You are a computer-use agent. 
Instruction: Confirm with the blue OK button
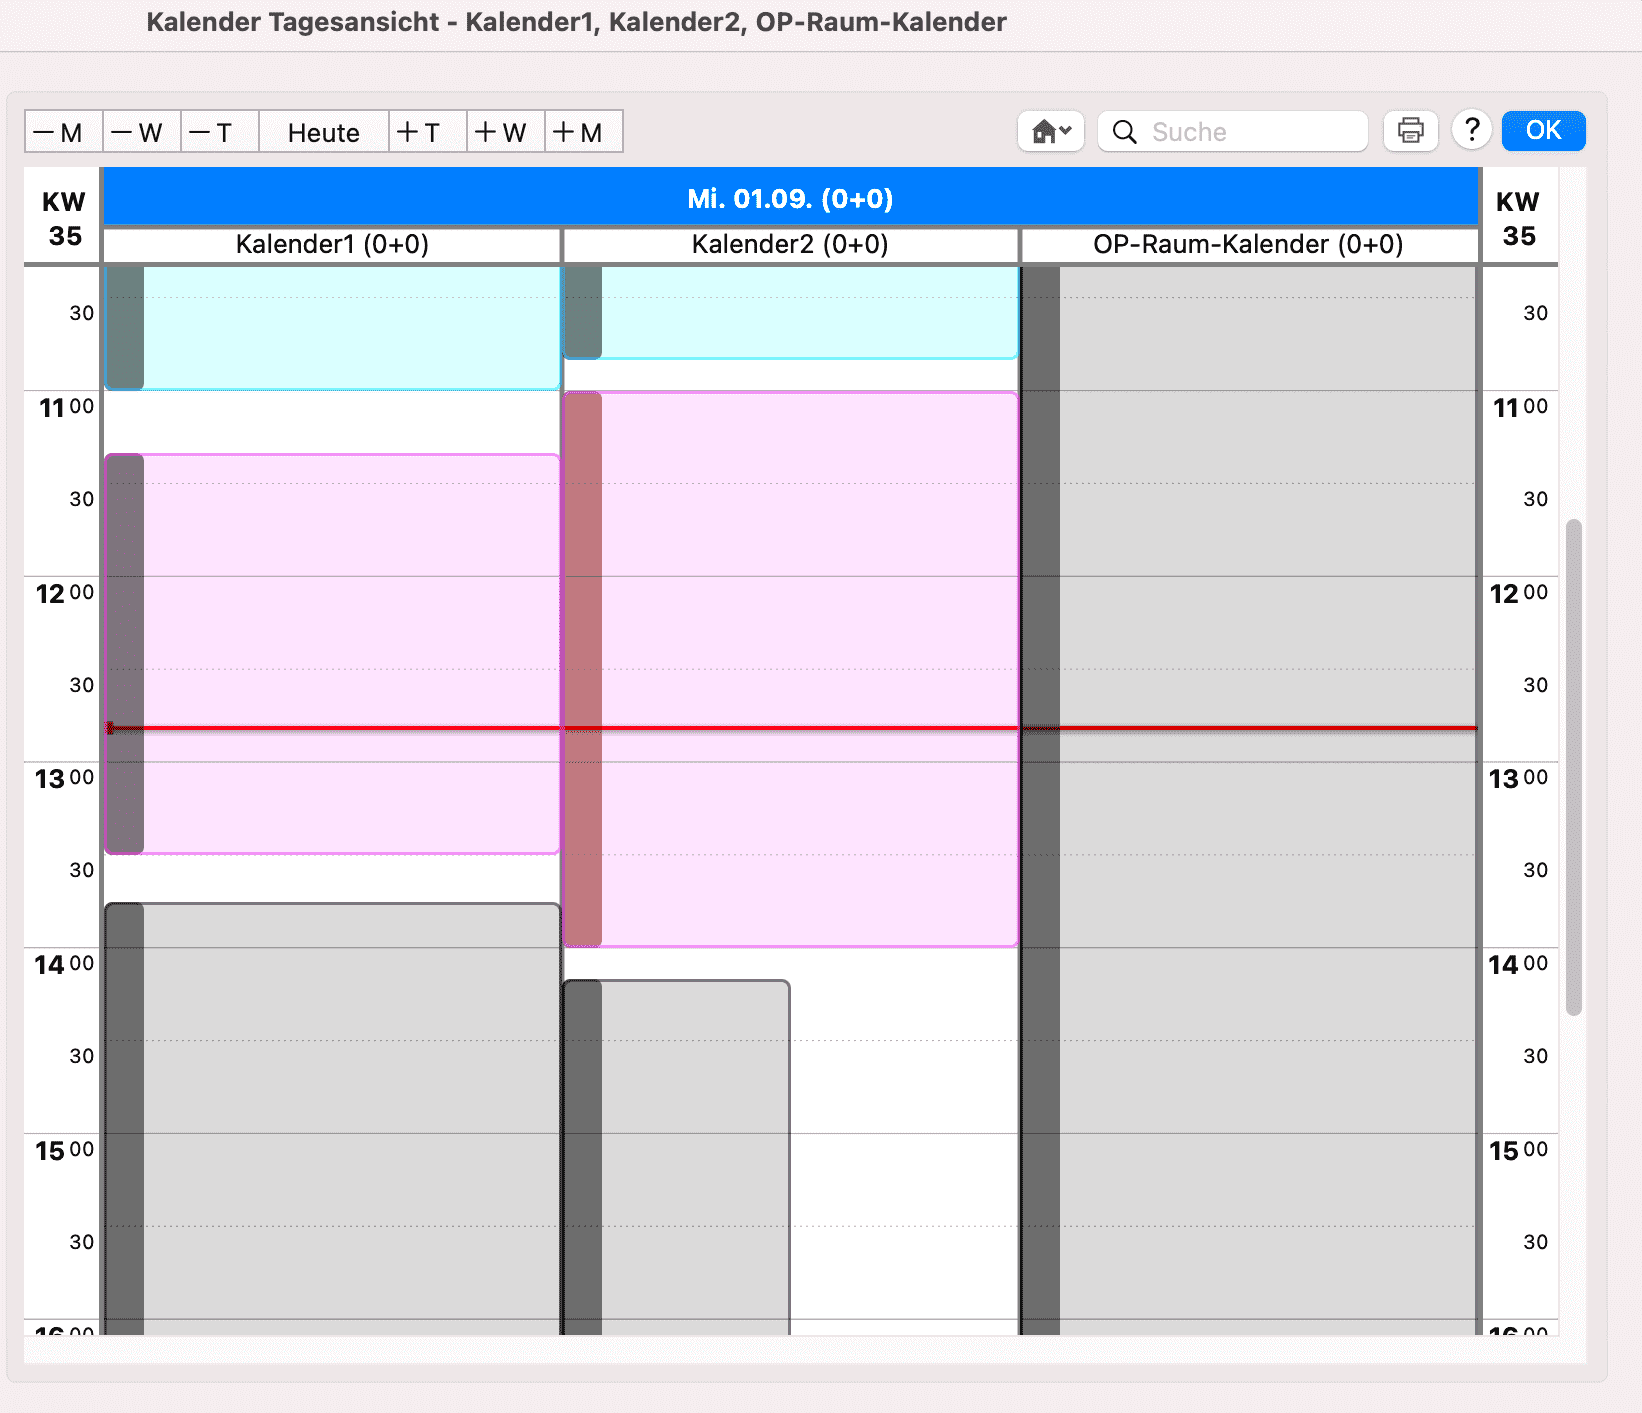[x=1543, y=130]
